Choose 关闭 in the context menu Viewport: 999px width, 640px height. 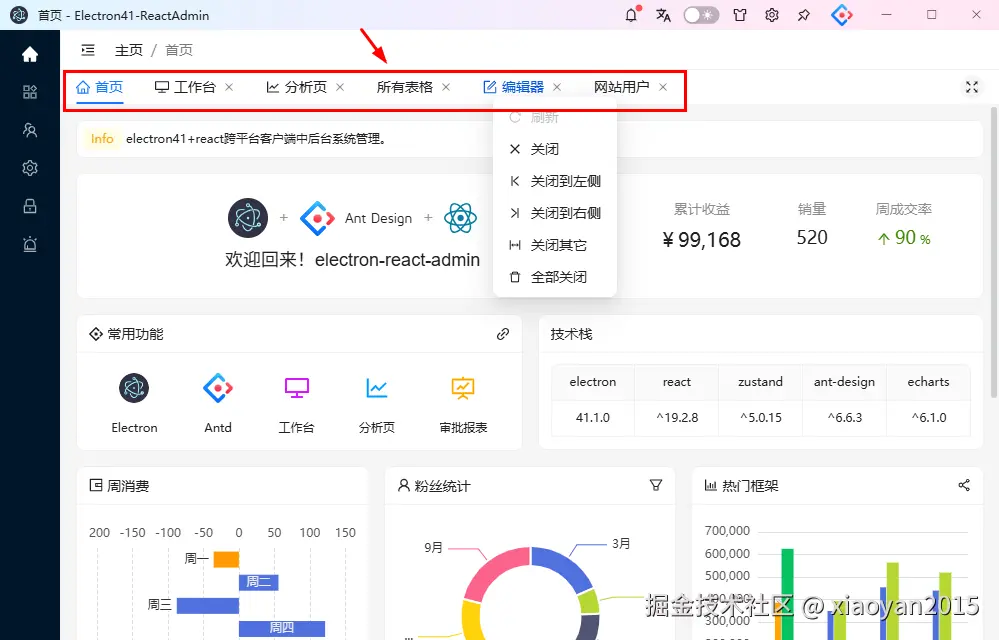[554, 149]
